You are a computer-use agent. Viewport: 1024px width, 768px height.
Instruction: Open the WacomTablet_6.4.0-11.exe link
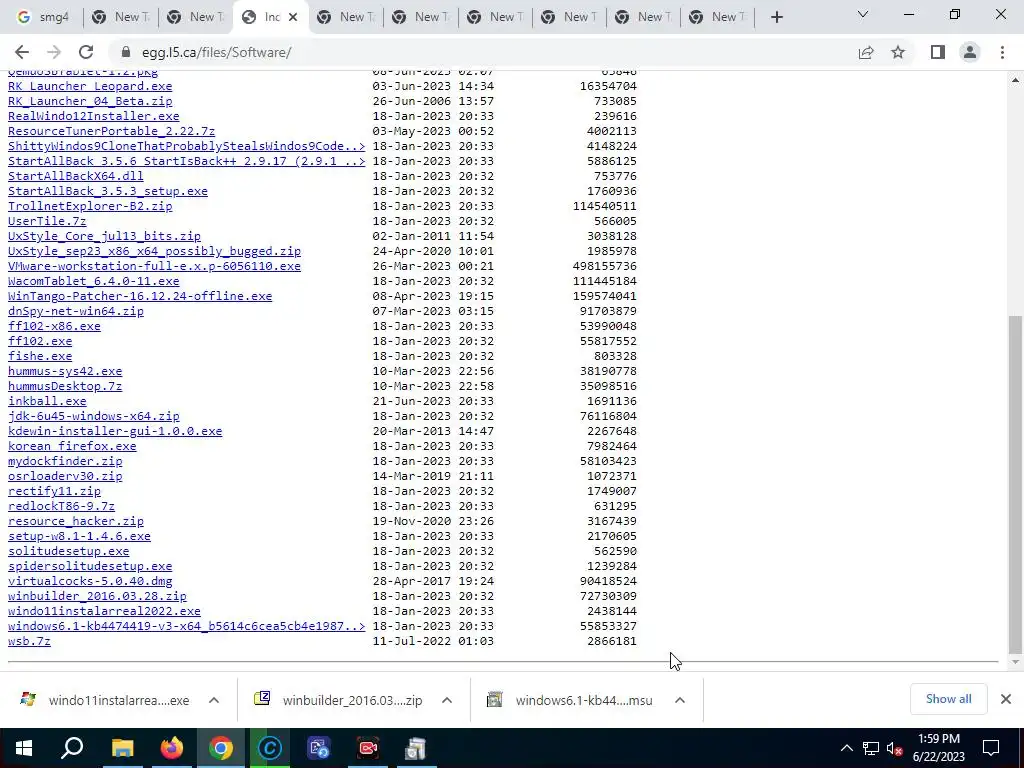93,281
